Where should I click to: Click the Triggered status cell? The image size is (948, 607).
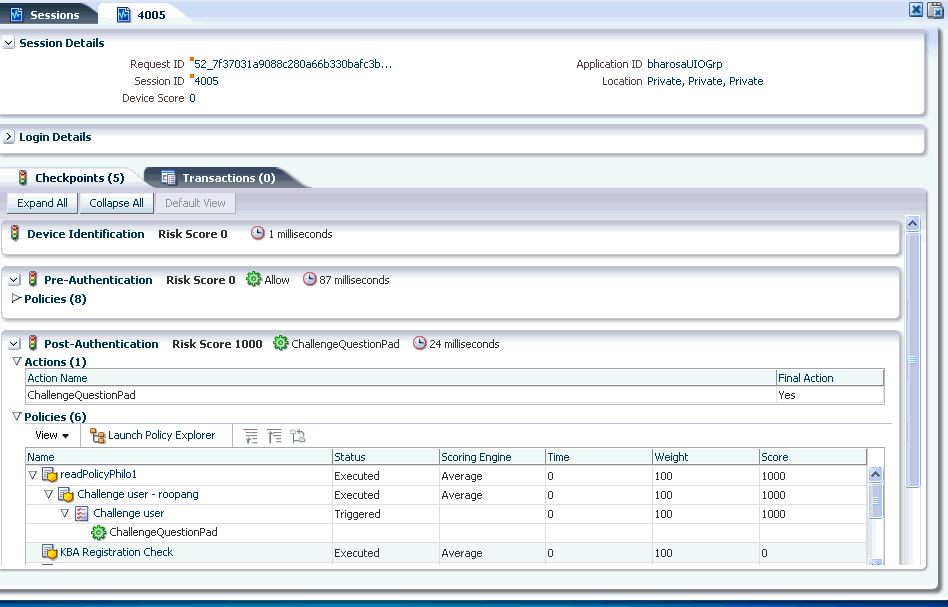(386, 514)
